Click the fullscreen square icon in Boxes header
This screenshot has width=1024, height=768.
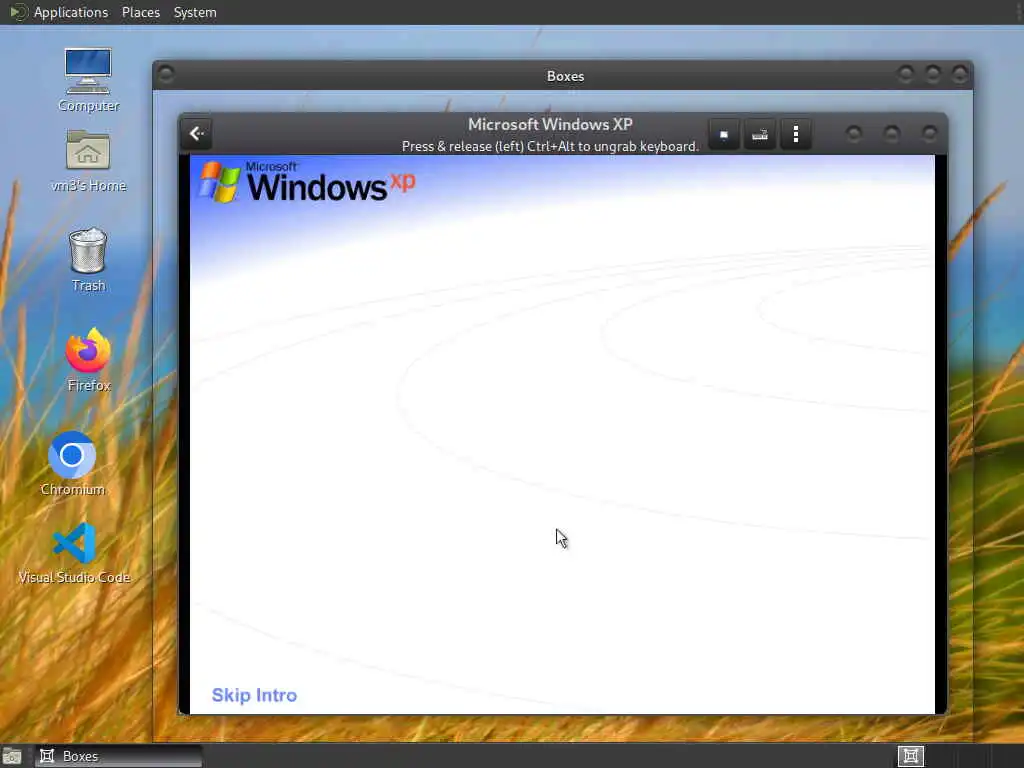pos(724,135)
